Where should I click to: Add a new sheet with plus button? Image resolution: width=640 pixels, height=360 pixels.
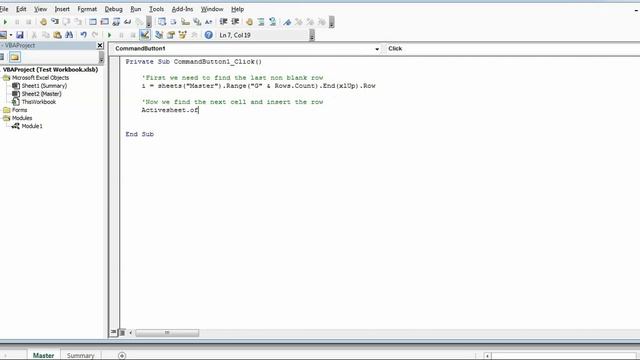click(122, 356)
